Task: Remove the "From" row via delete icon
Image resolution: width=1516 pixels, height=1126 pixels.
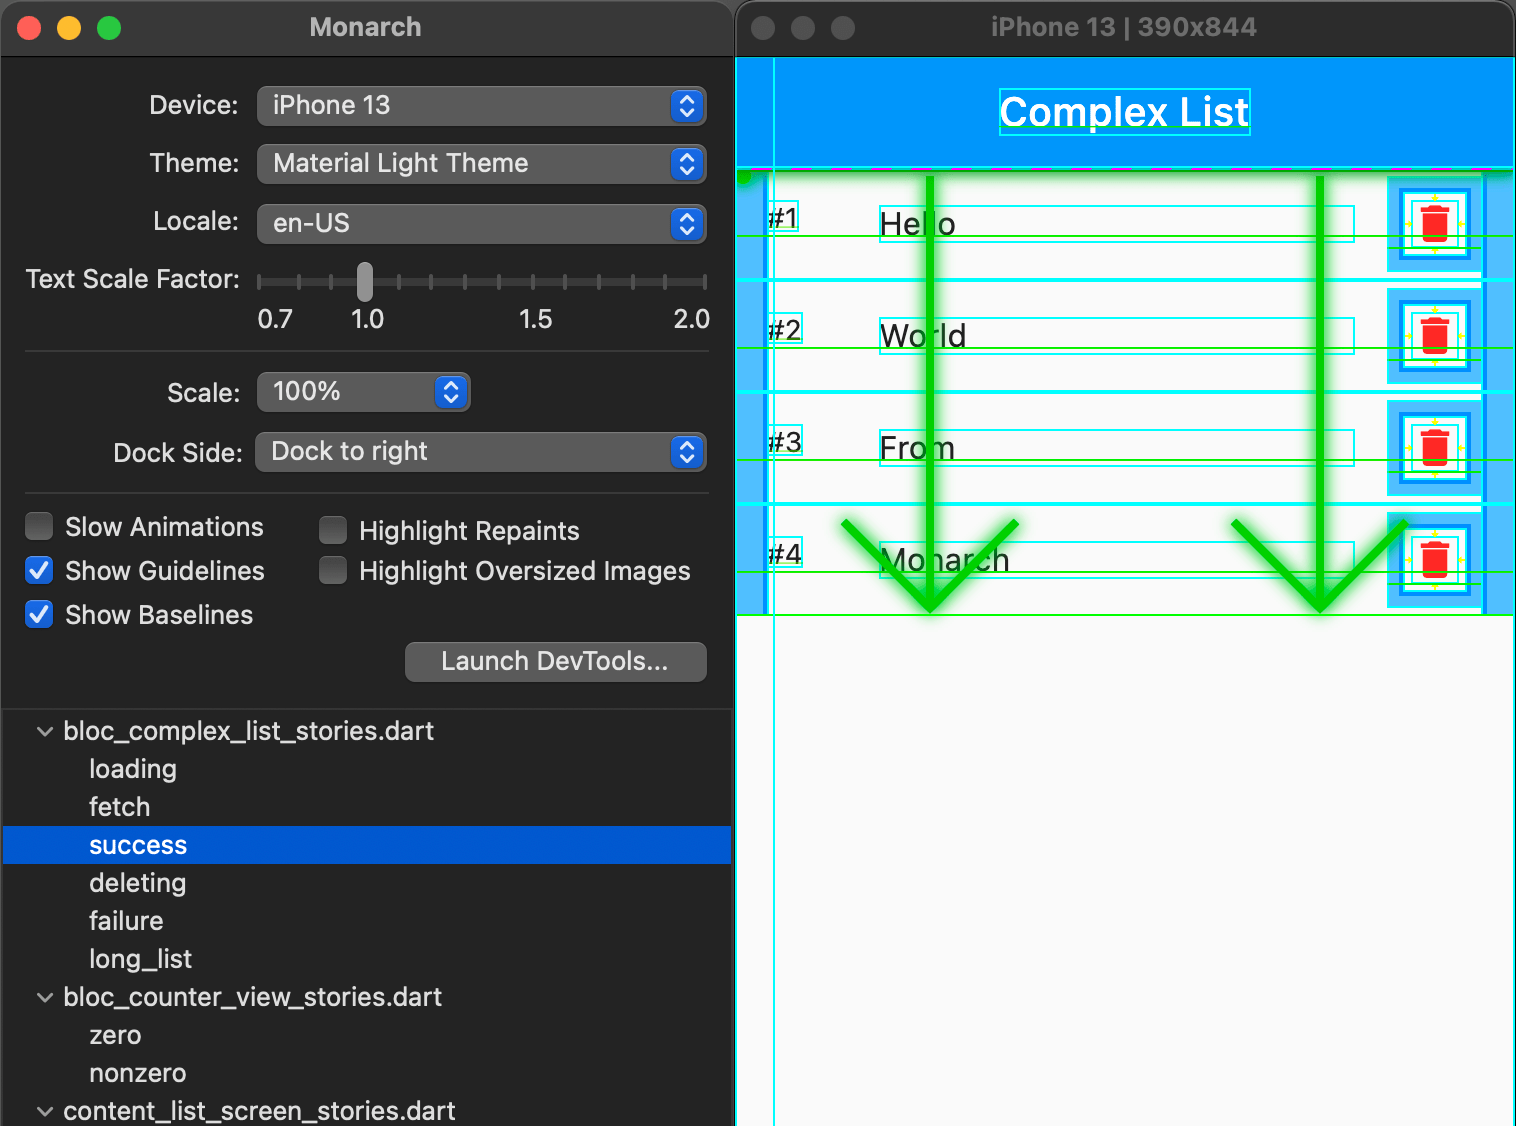Action: [1434, 447]
